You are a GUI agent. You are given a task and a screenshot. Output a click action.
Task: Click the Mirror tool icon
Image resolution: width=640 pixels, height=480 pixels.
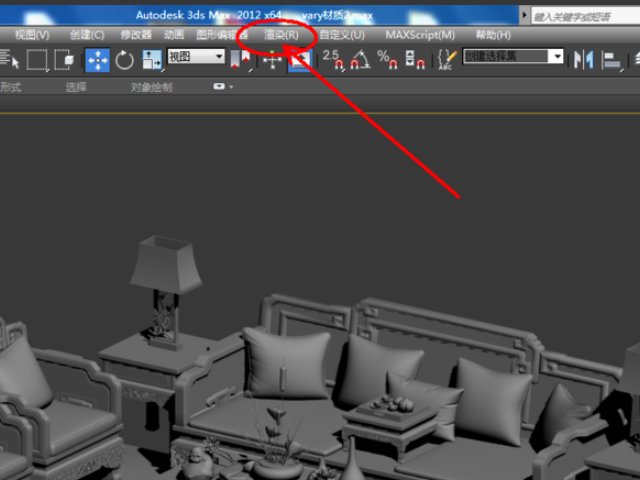click(582, 60)
